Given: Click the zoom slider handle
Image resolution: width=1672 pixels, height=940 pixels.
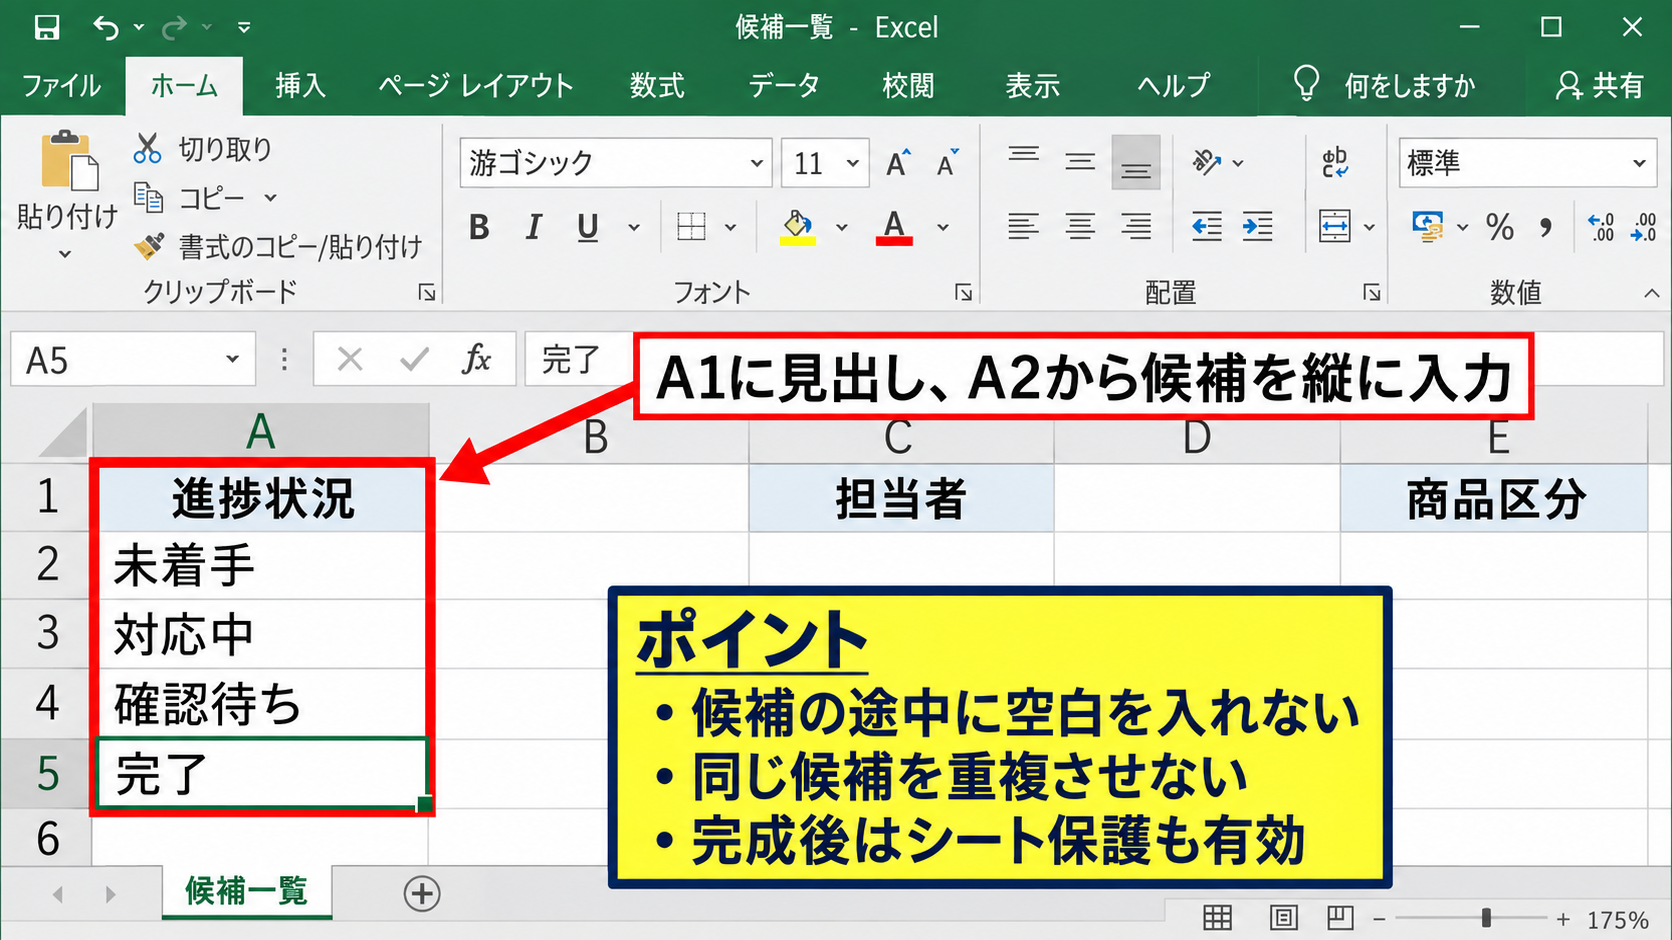Looking at the screenshot, I should click(x=1486, y=918).
